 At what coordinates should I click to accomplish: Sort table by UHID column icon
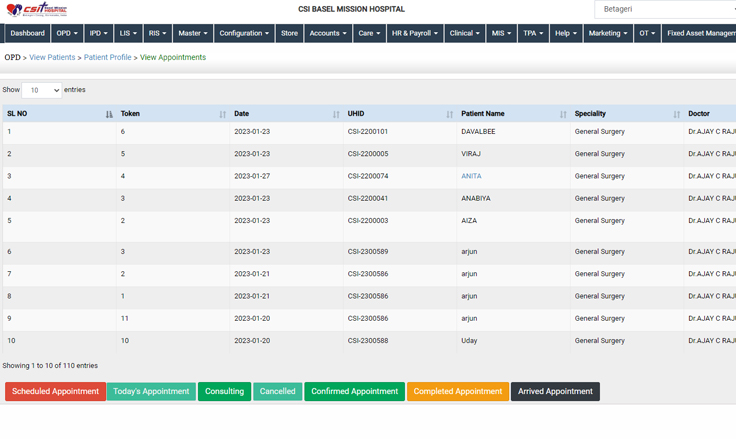(x=450, y=114)
